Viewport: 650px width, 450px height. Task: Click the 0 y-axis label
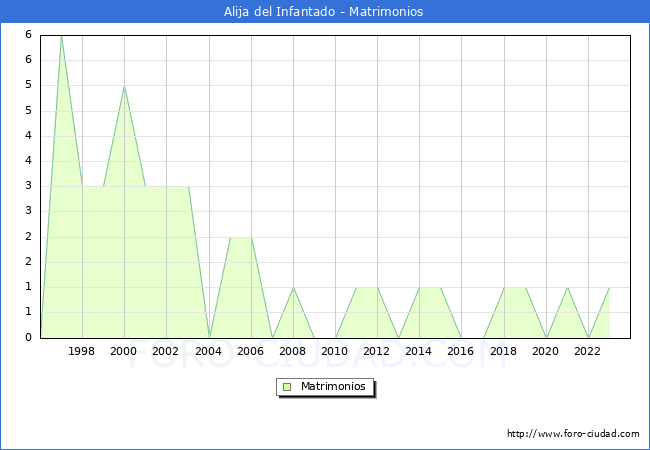(x=28, y=337)
